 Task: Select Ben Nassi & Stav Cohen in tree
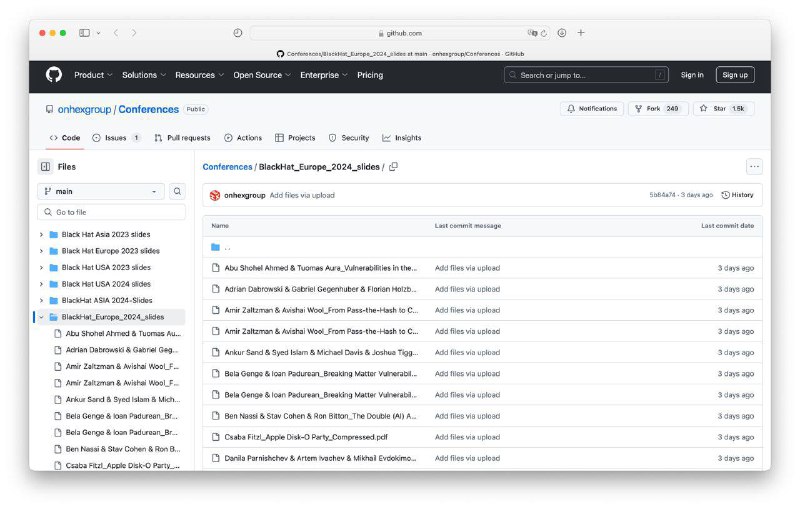pos(123,449)
